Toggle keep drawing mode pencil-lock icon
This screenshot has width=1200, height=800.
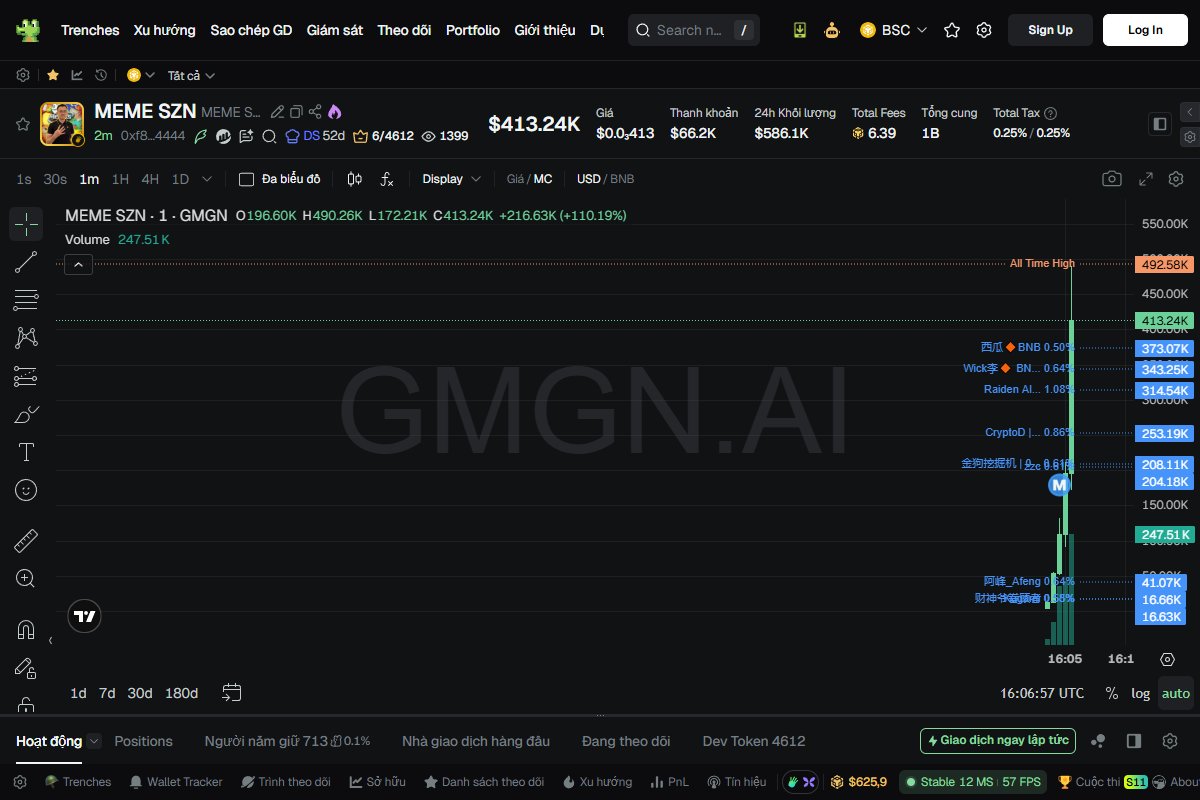[26, 668]
